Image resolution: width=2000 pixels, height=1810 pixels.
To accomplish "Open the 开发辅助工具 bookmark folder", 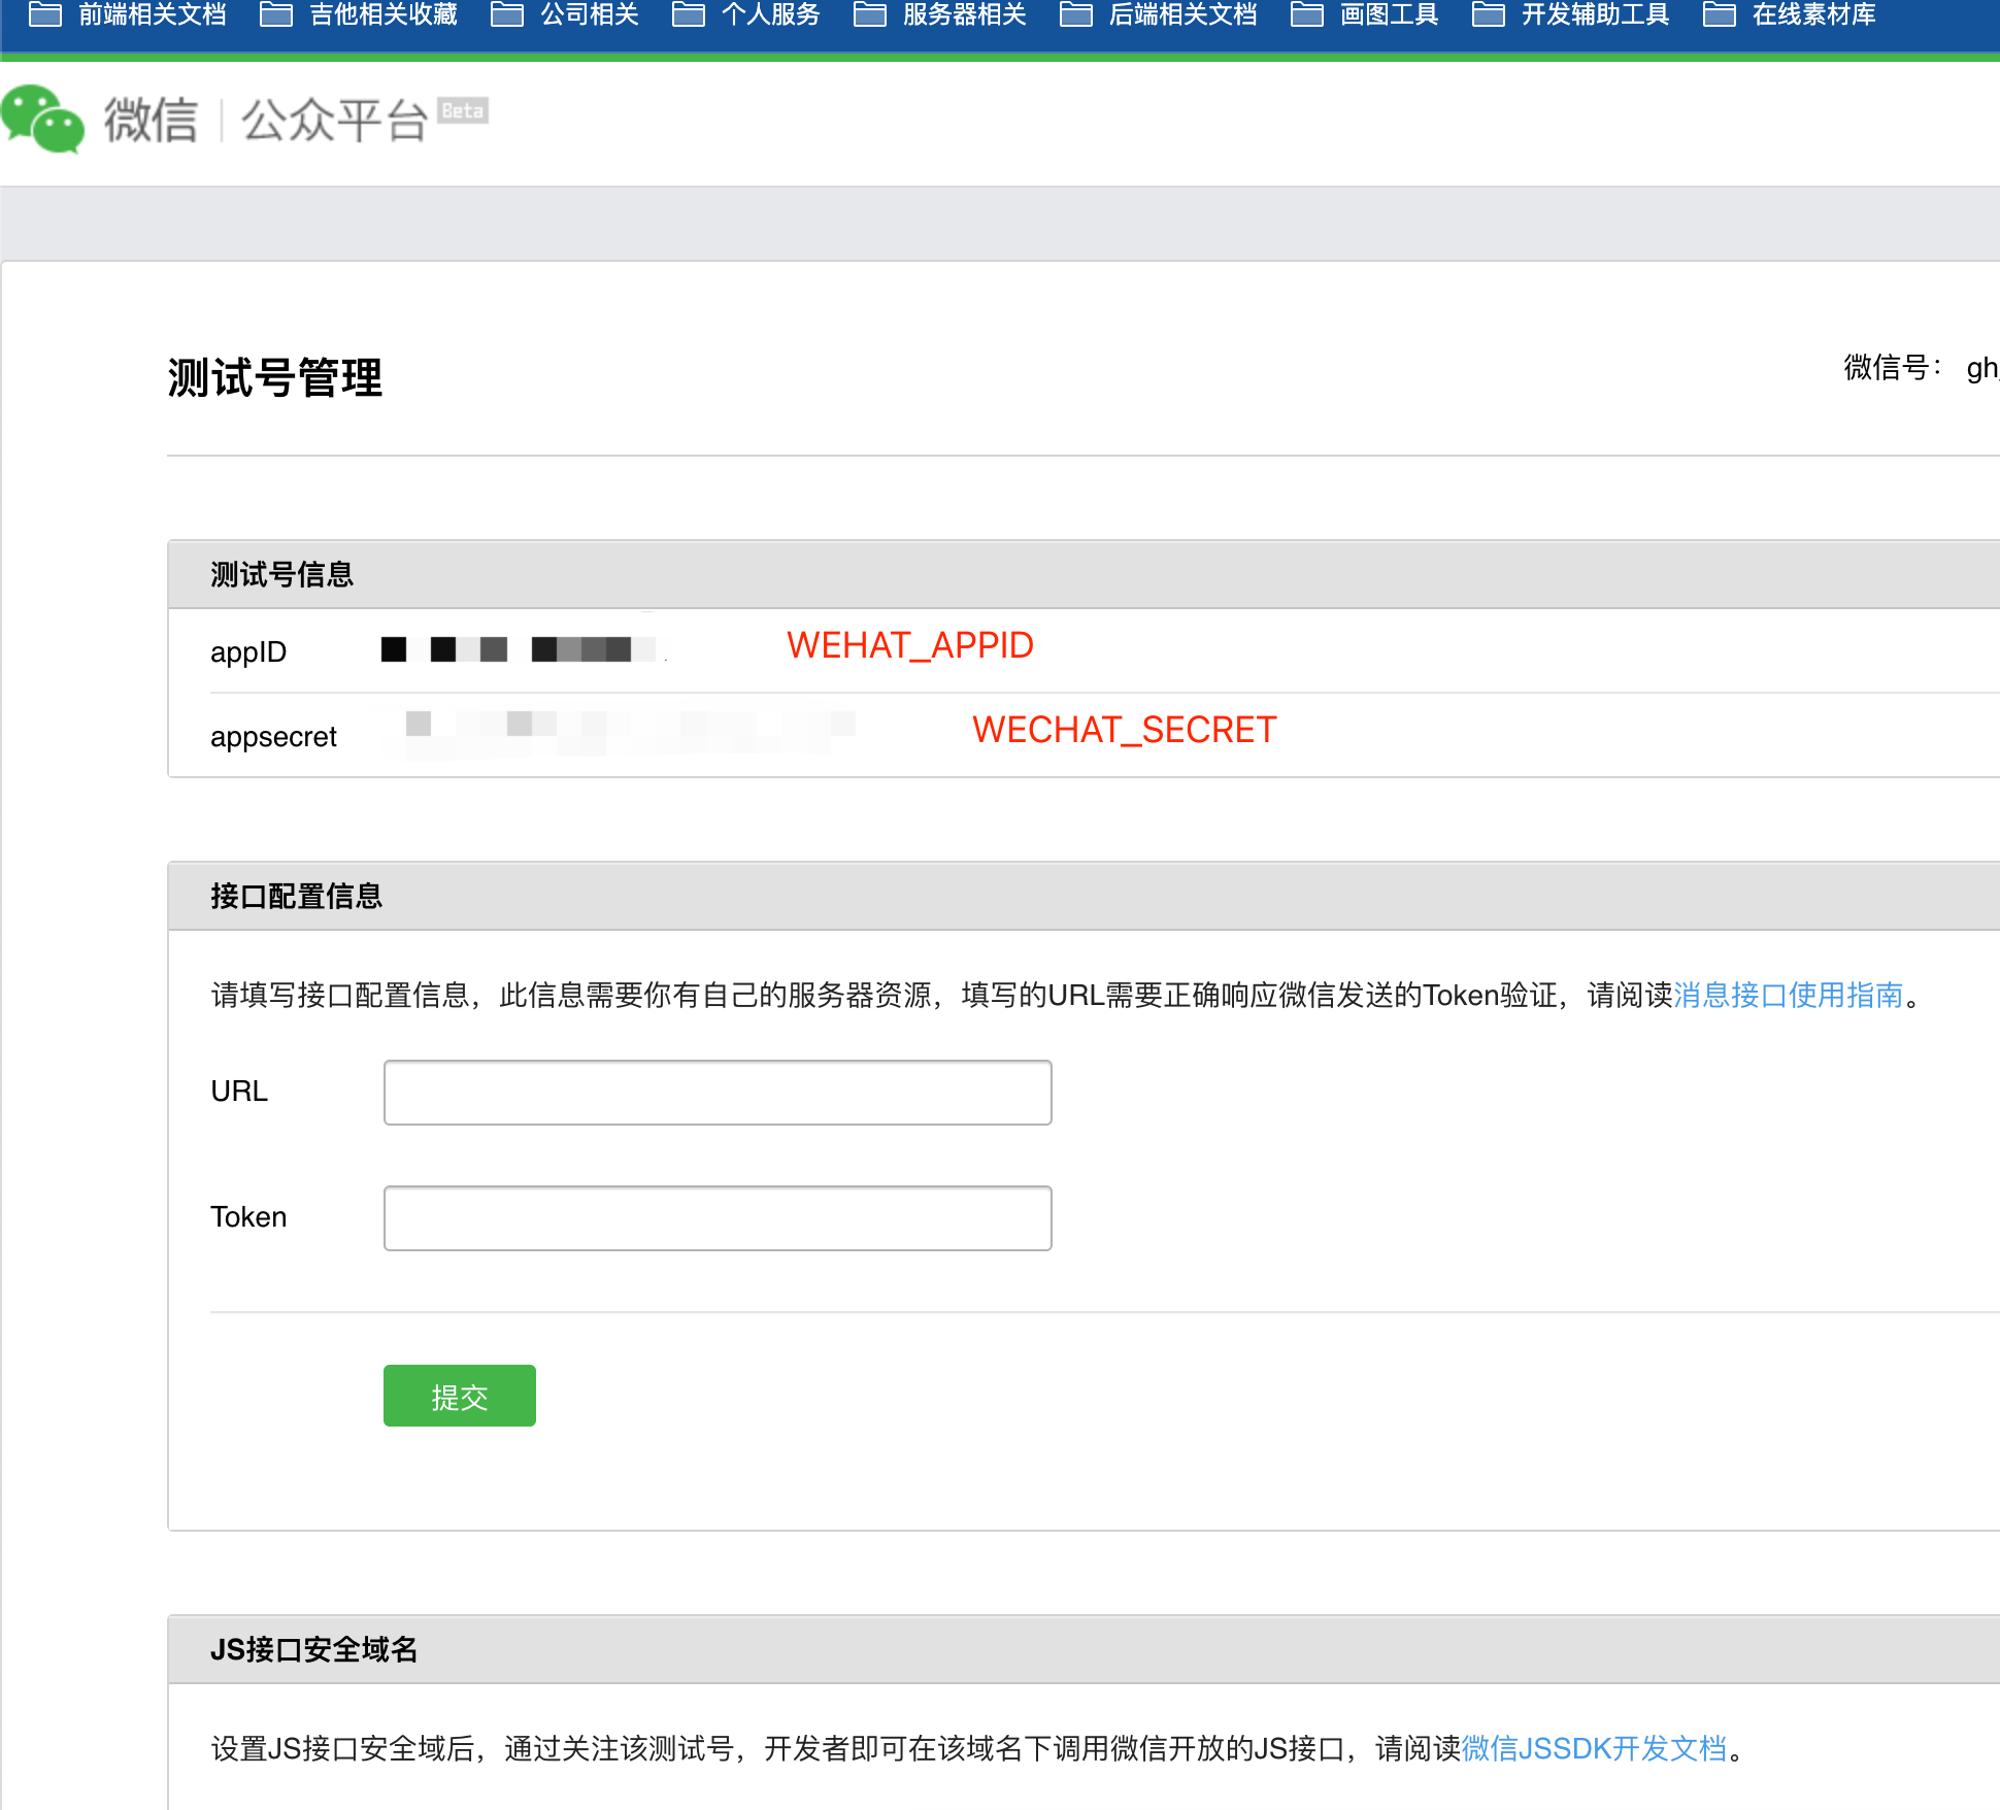I will pos(1571,15).
